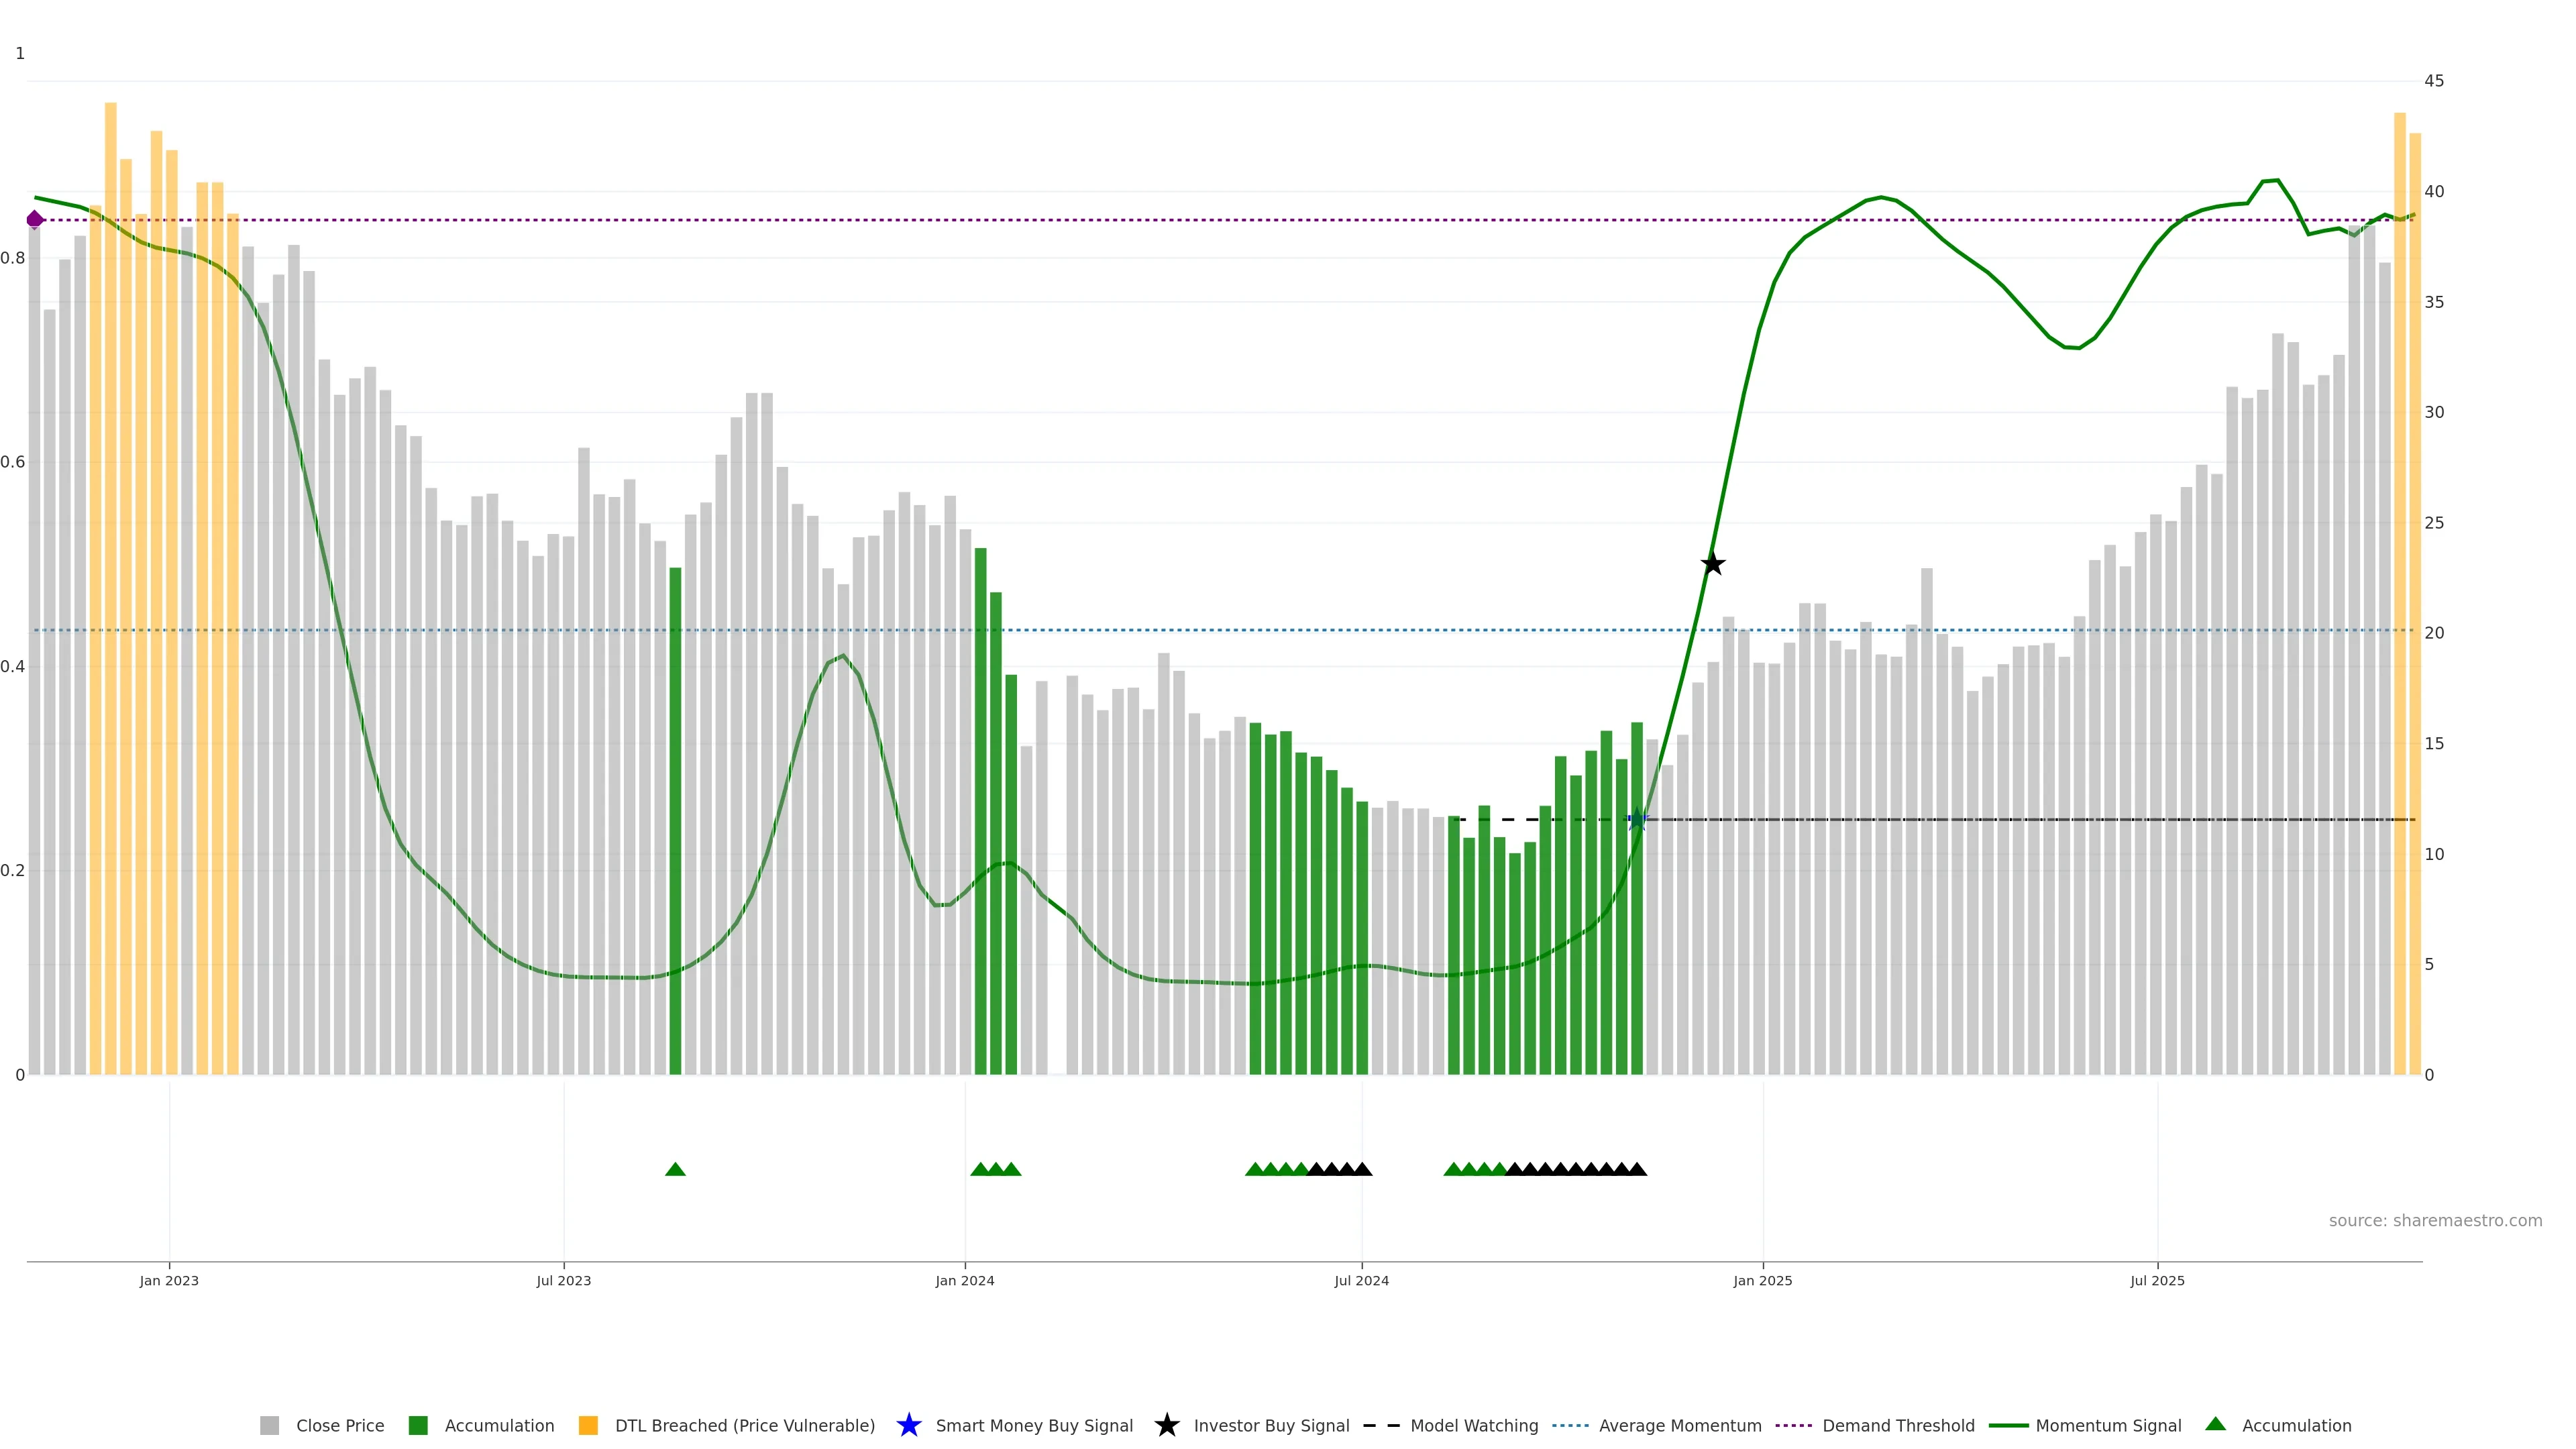Click the single green bar near Sep 2023
2576x1449 pixels.
675,820
